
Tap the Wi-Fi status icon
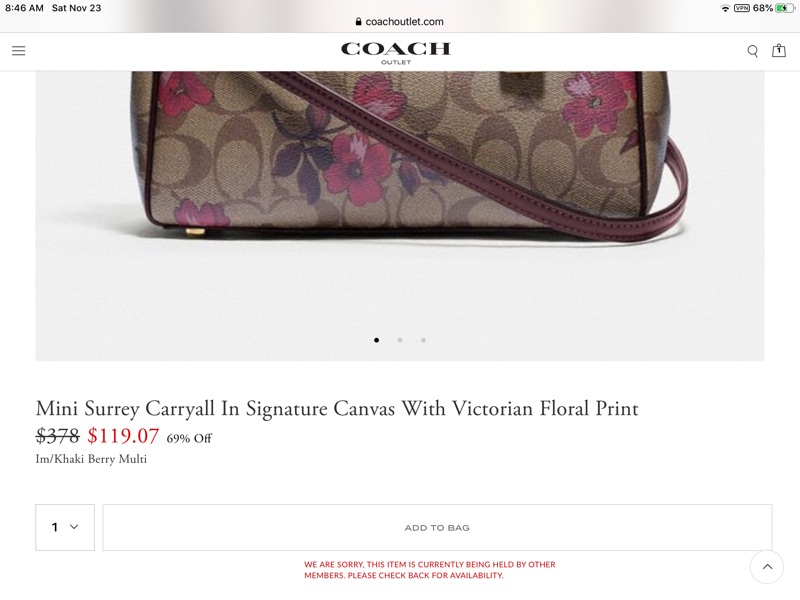pos(725,8)
